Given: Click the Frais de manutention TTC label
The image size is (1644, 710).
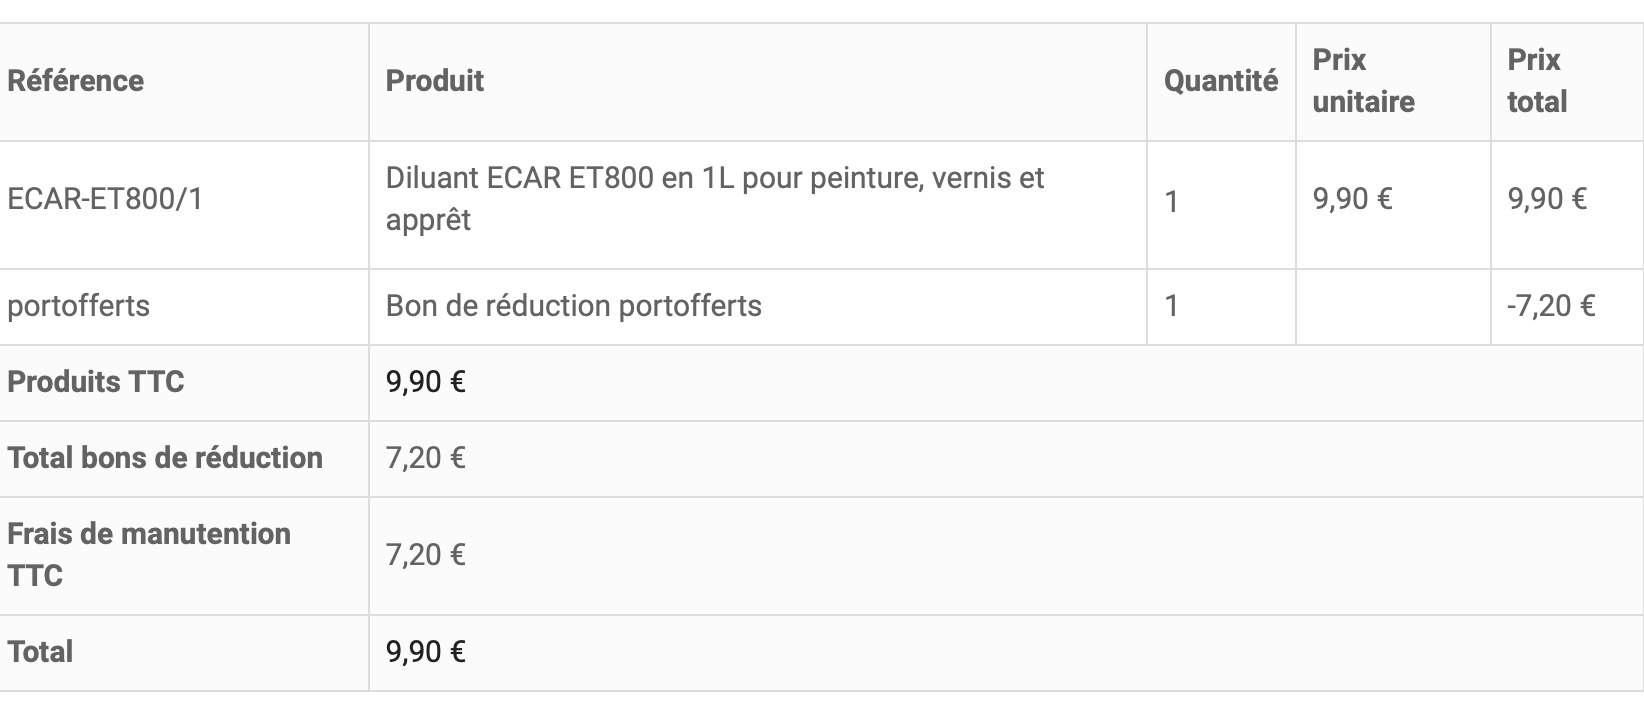Looking at the screenshot, I should coord(149,554).
